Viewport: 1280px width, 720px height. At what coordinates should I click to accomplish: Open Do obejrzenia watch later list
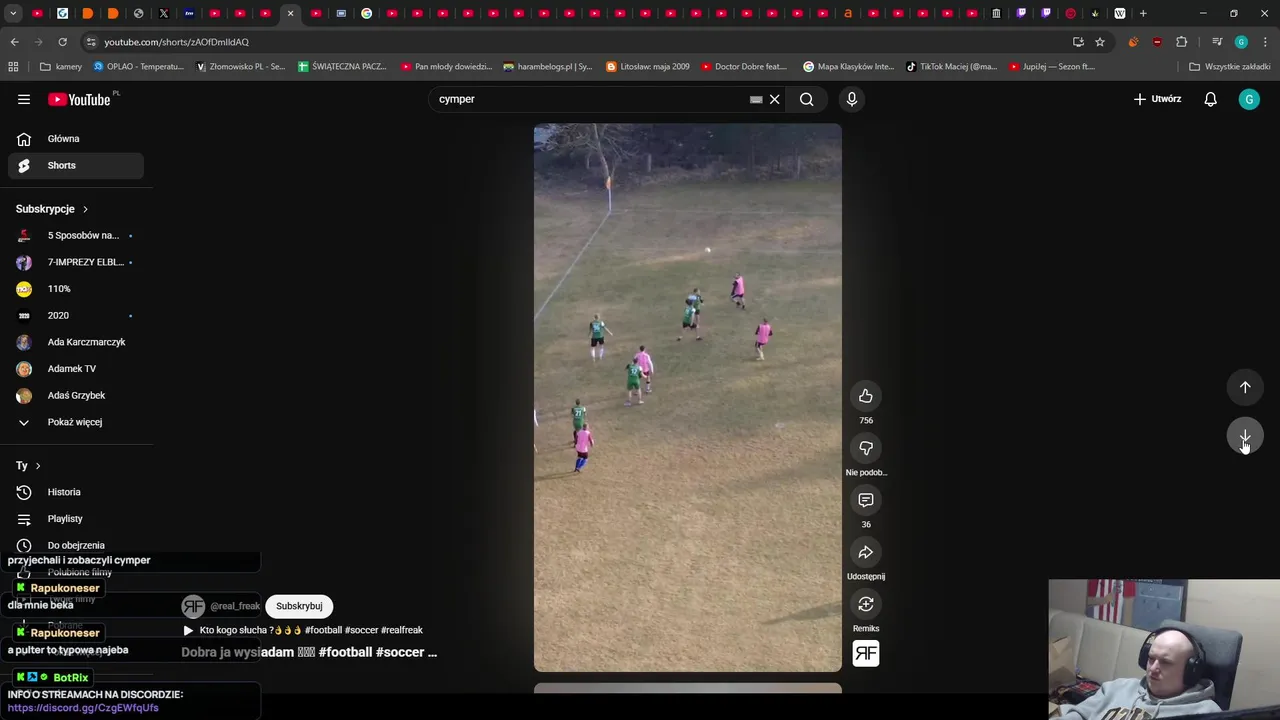click(76, 545)
